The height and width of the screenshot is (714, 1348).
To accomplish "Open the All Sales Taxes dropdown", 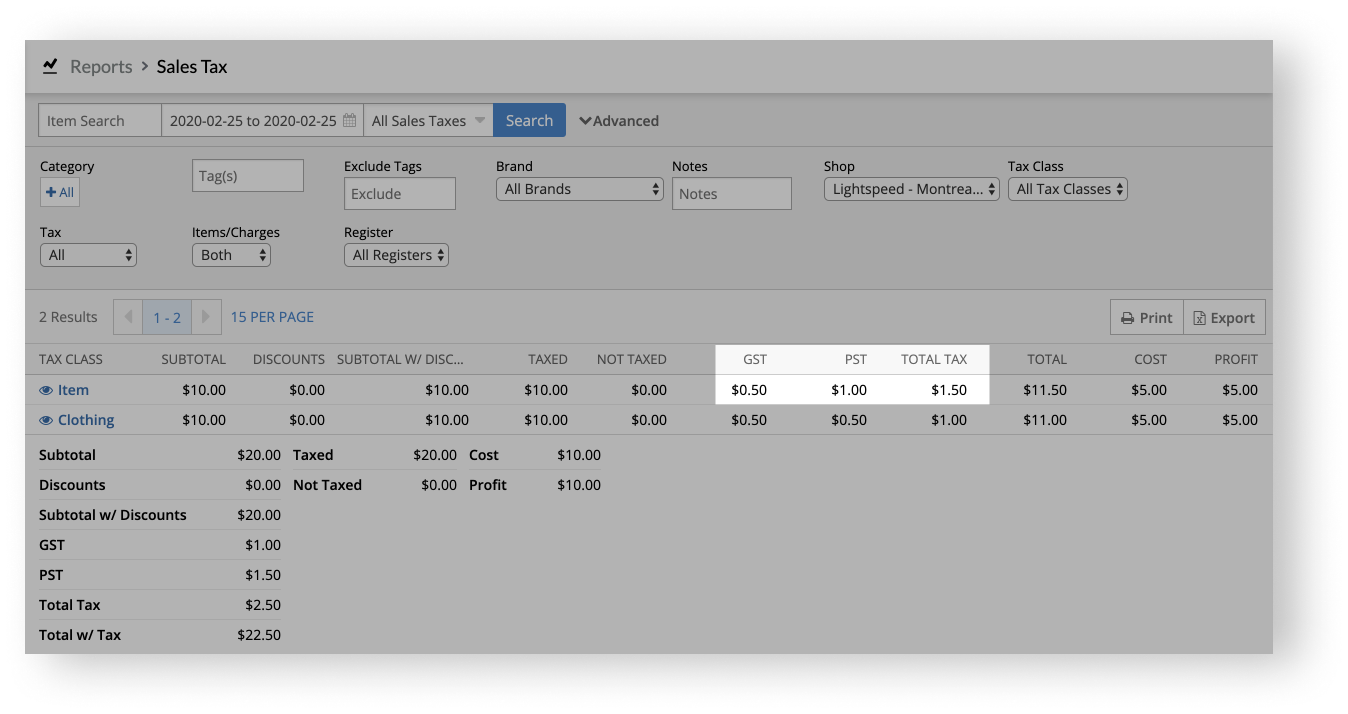I will (428, 121).
